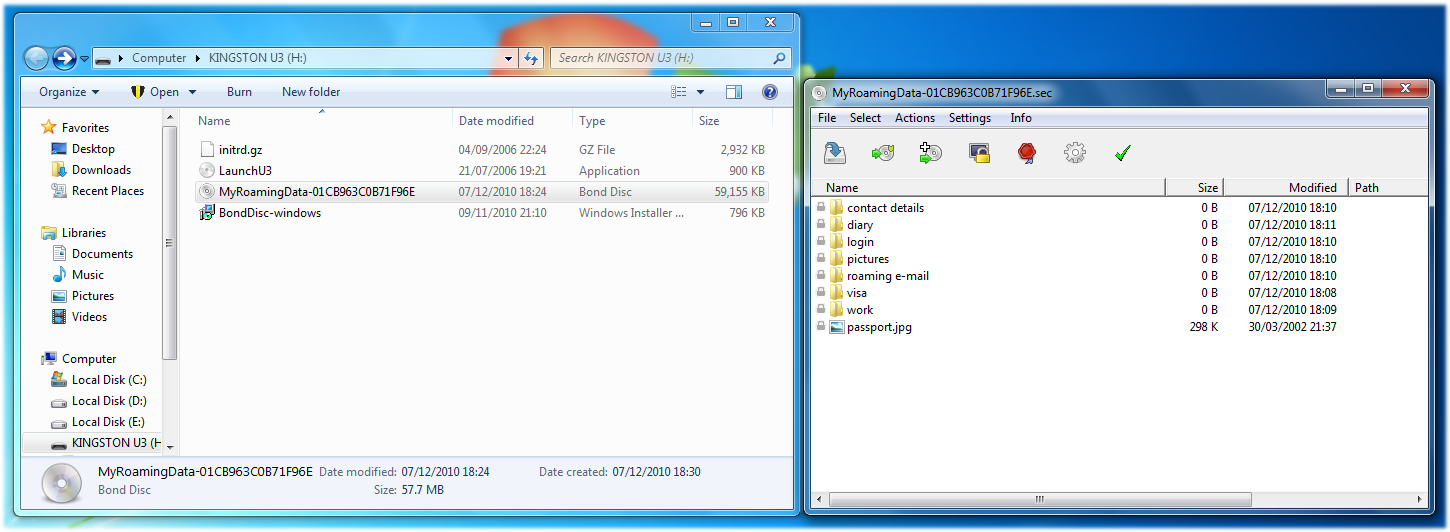Select Documents under Libraries
The height and width of the screenshot is (532, 1450).
(x=102, y=254)
